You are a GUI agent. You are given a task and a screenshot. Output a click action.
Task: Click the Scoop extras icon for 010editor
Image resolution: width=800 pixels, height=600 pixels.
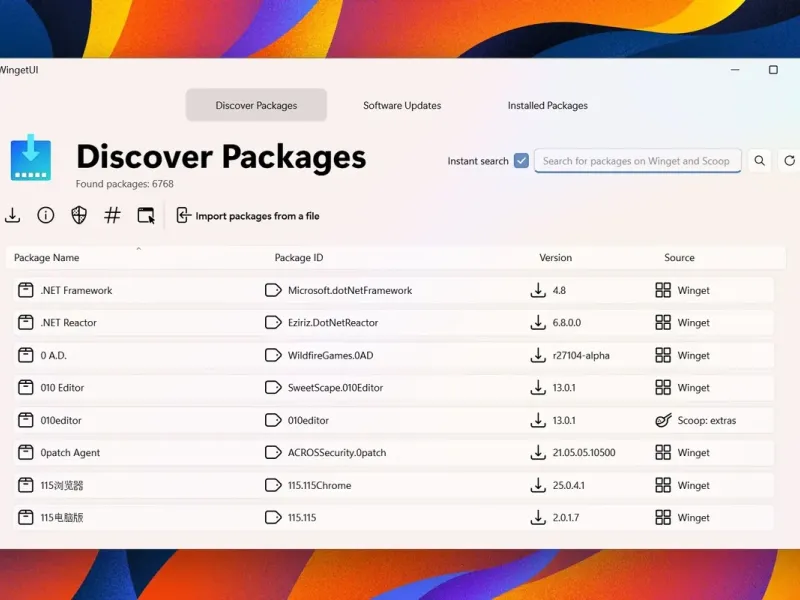click(663, 420)
